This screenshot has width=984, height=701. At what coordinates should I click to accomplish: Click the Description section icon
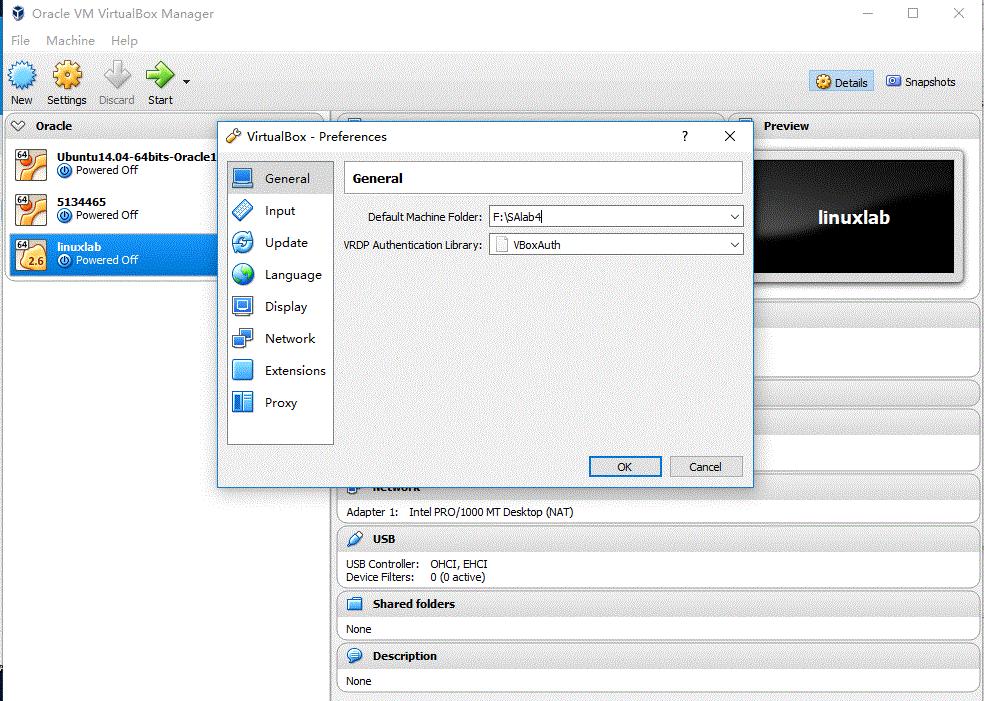(x=355, y=656)
